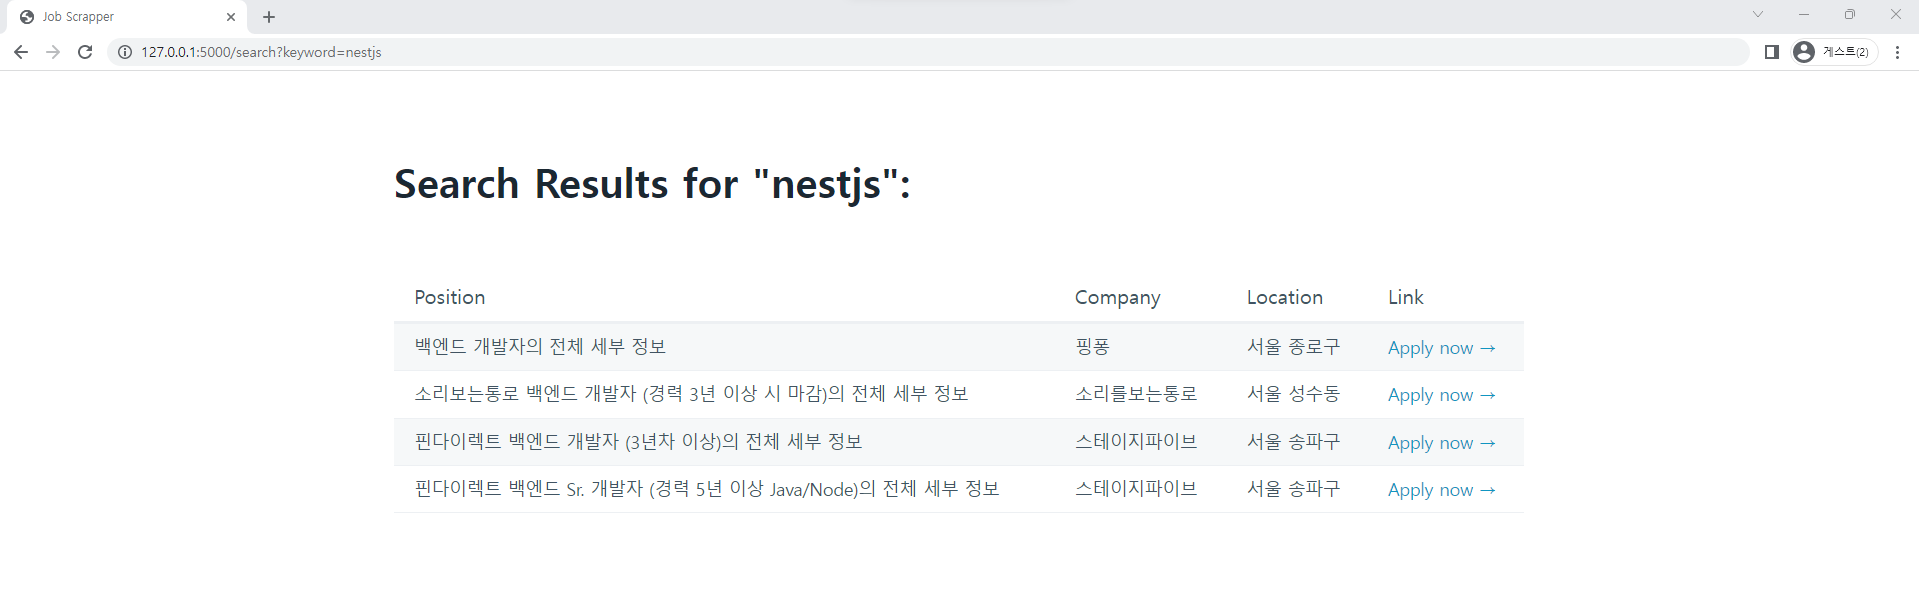Apply now for 핀다이렉트 백엔드 개발자 (3년차 이상)
This screenshot has height=597, width=1919.
(1441, 443)
